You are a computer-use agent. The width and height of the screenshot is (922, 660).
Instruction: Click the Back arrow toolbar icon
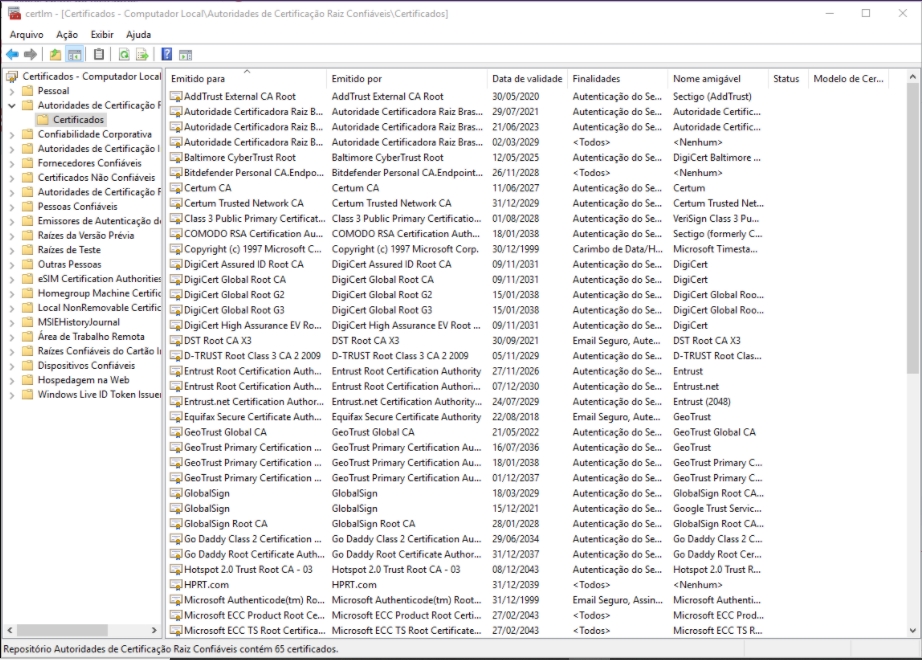(12, 55)
